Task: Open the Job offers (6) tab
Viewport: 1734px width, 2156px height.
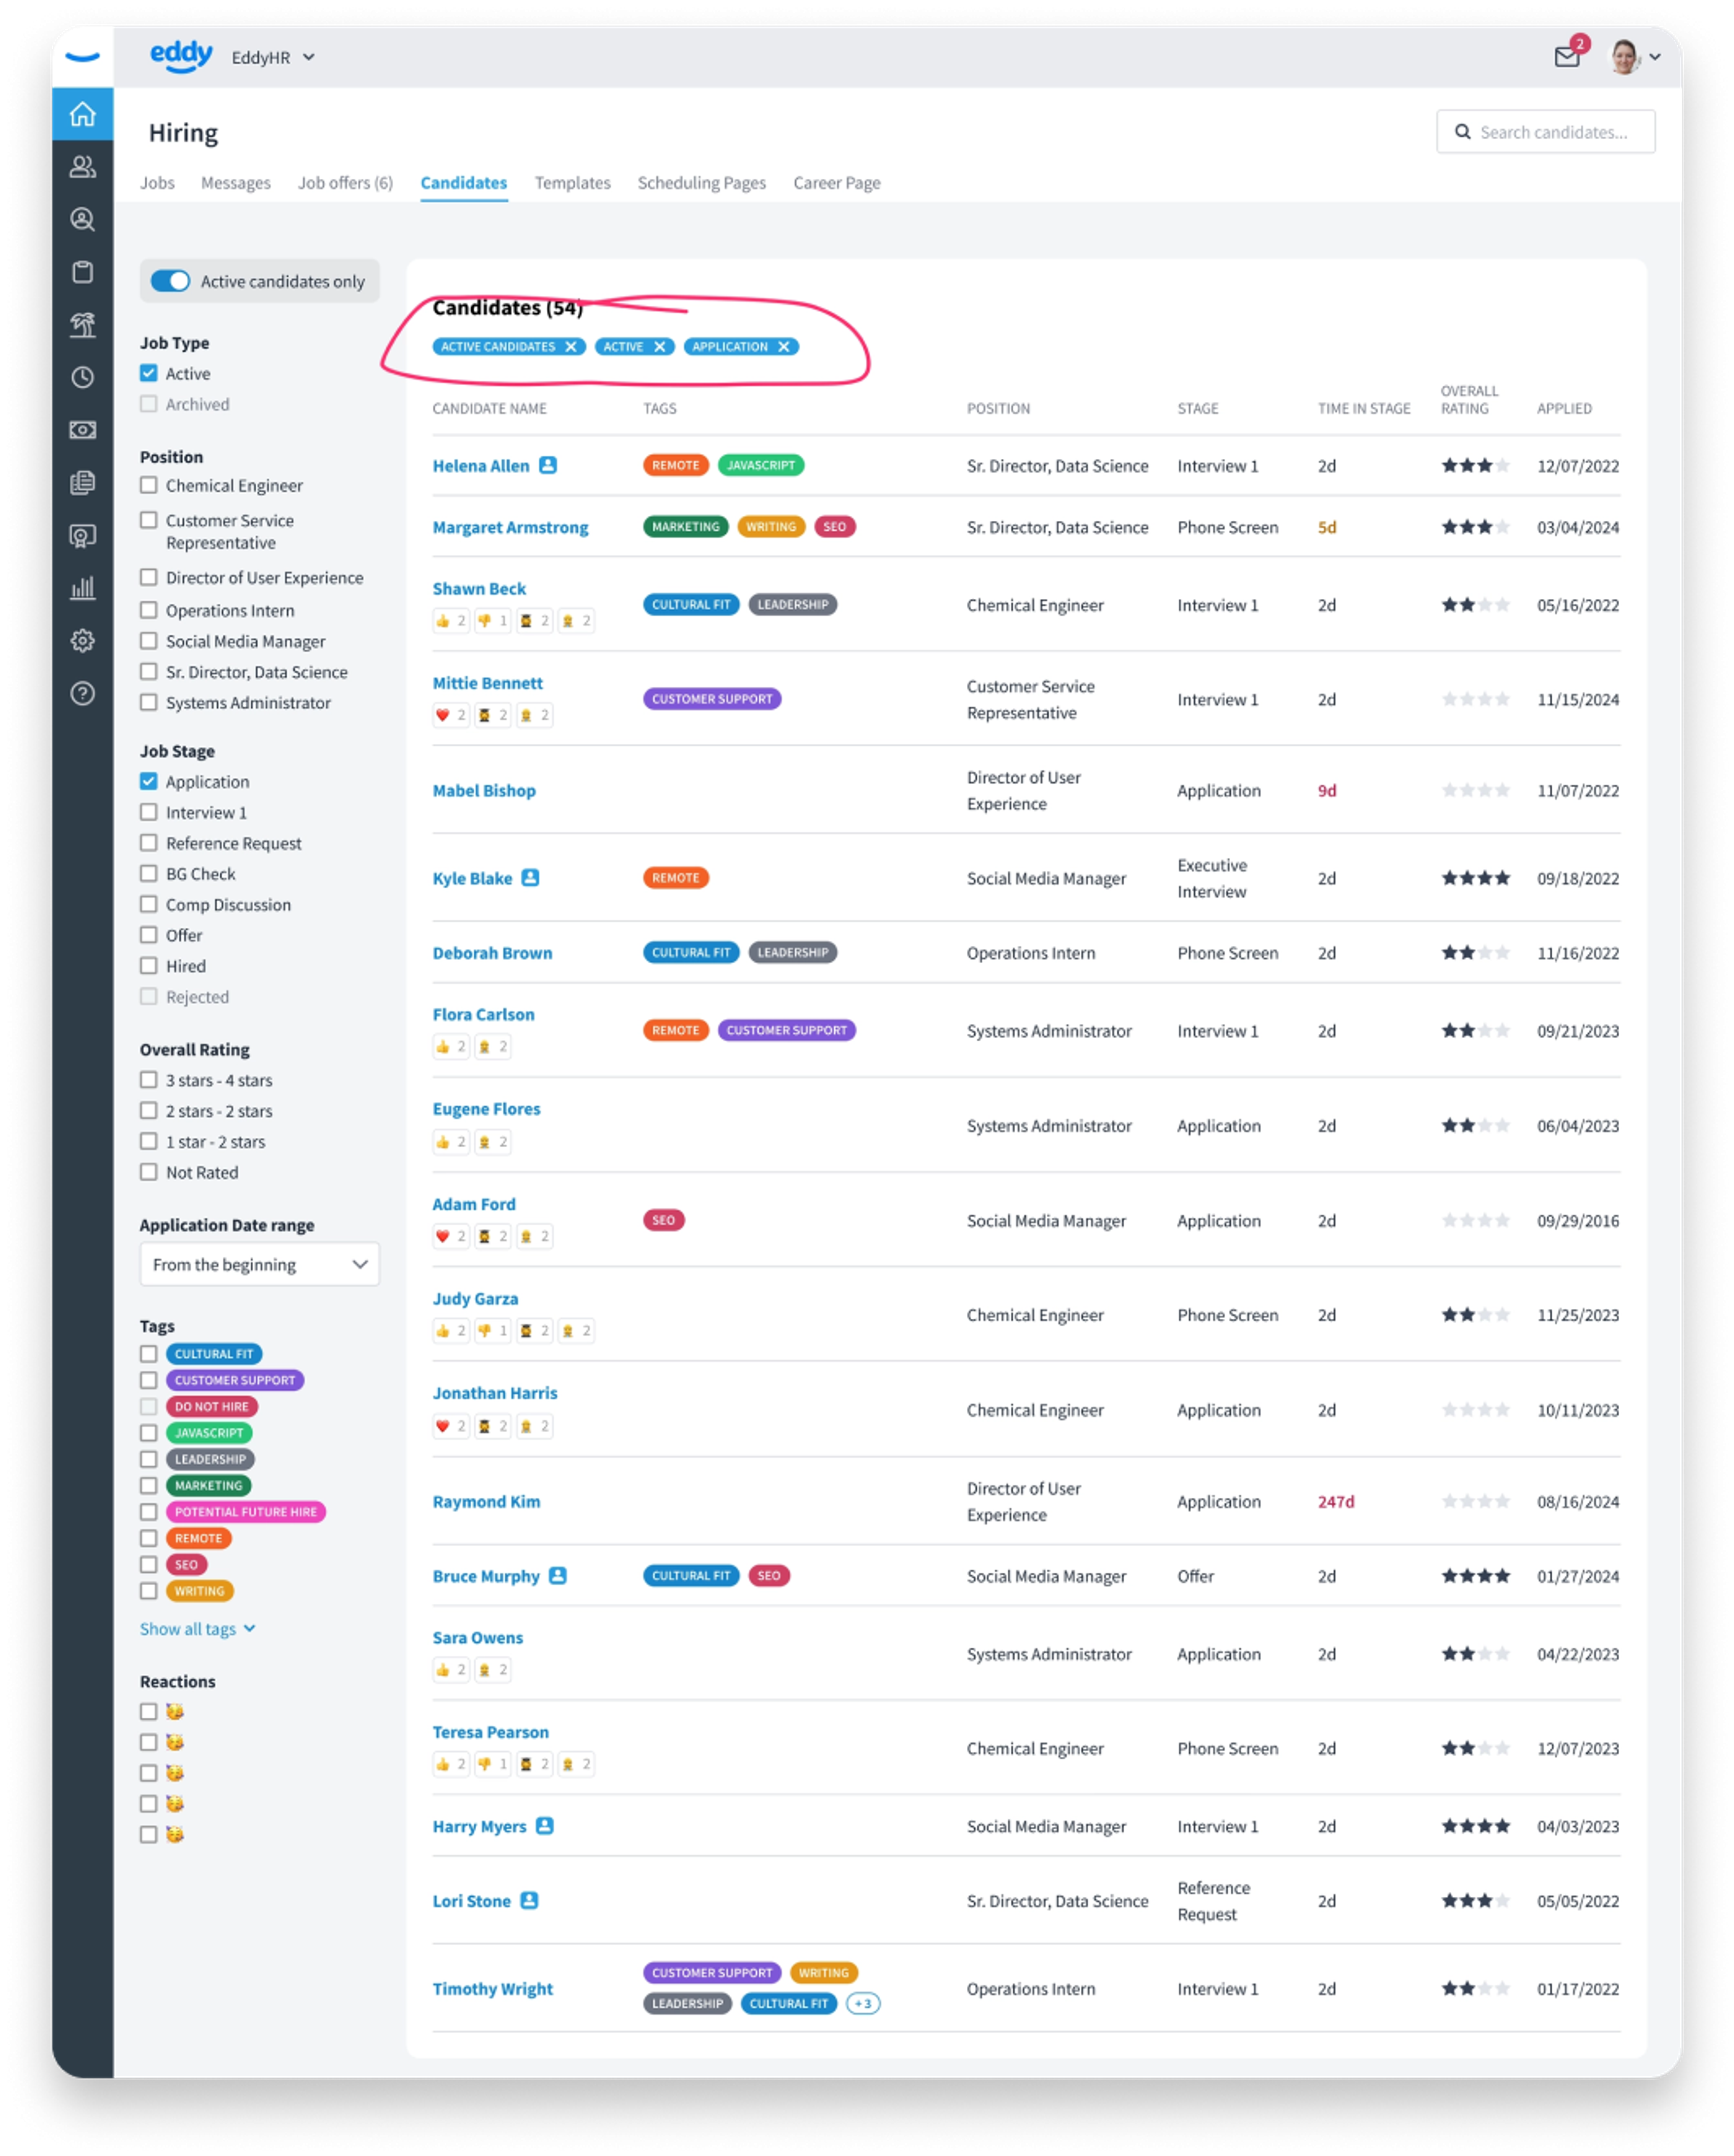Action: (345, 183)
